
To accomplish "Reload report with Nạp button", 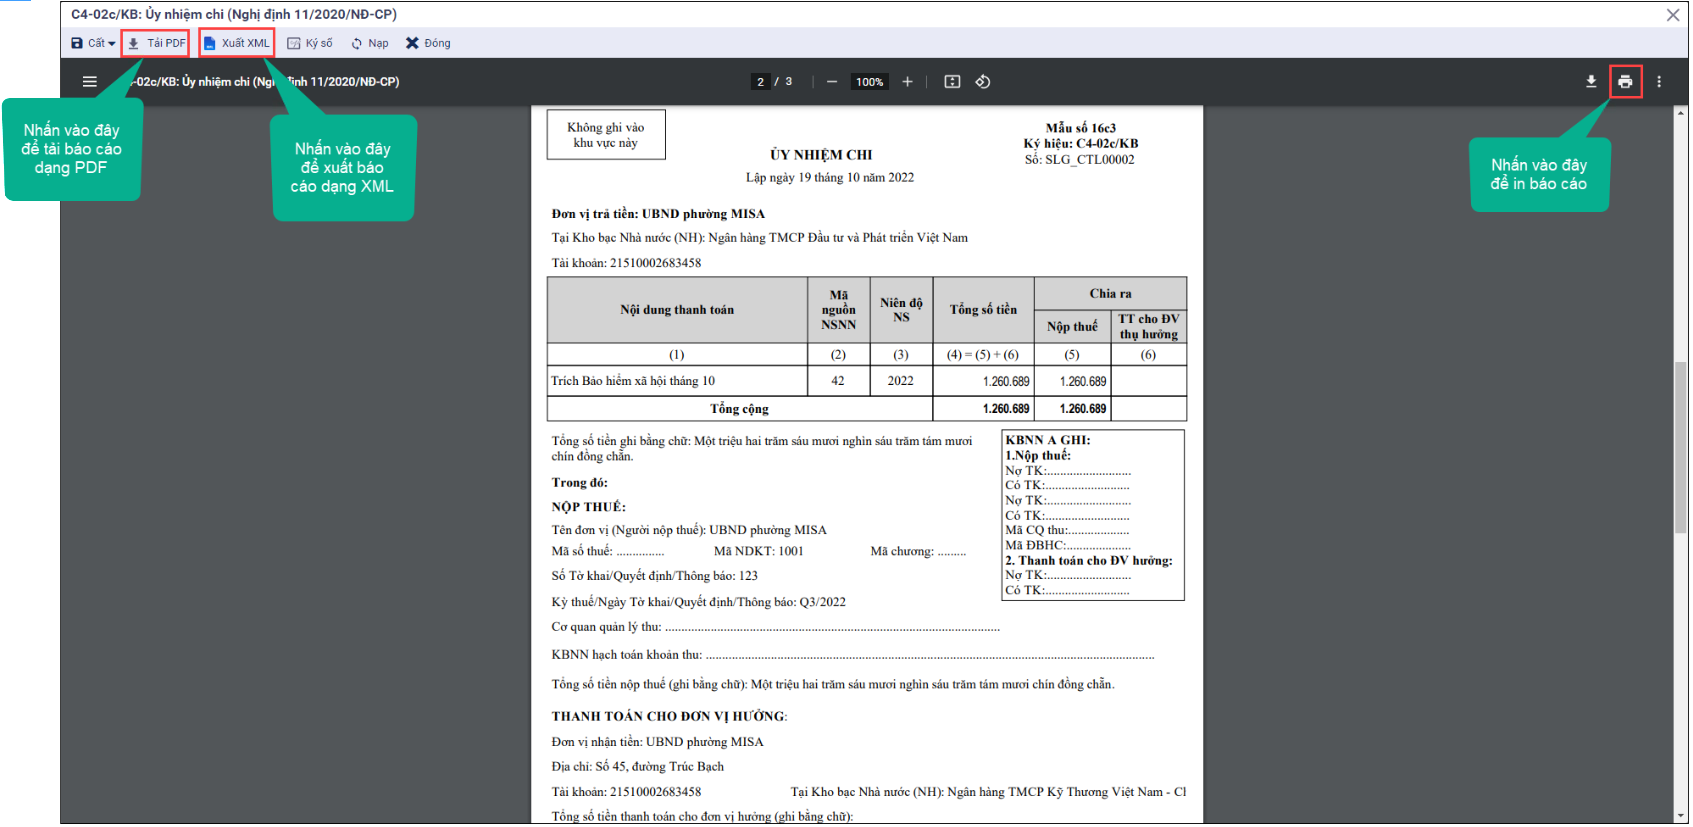I will [369, 43].
